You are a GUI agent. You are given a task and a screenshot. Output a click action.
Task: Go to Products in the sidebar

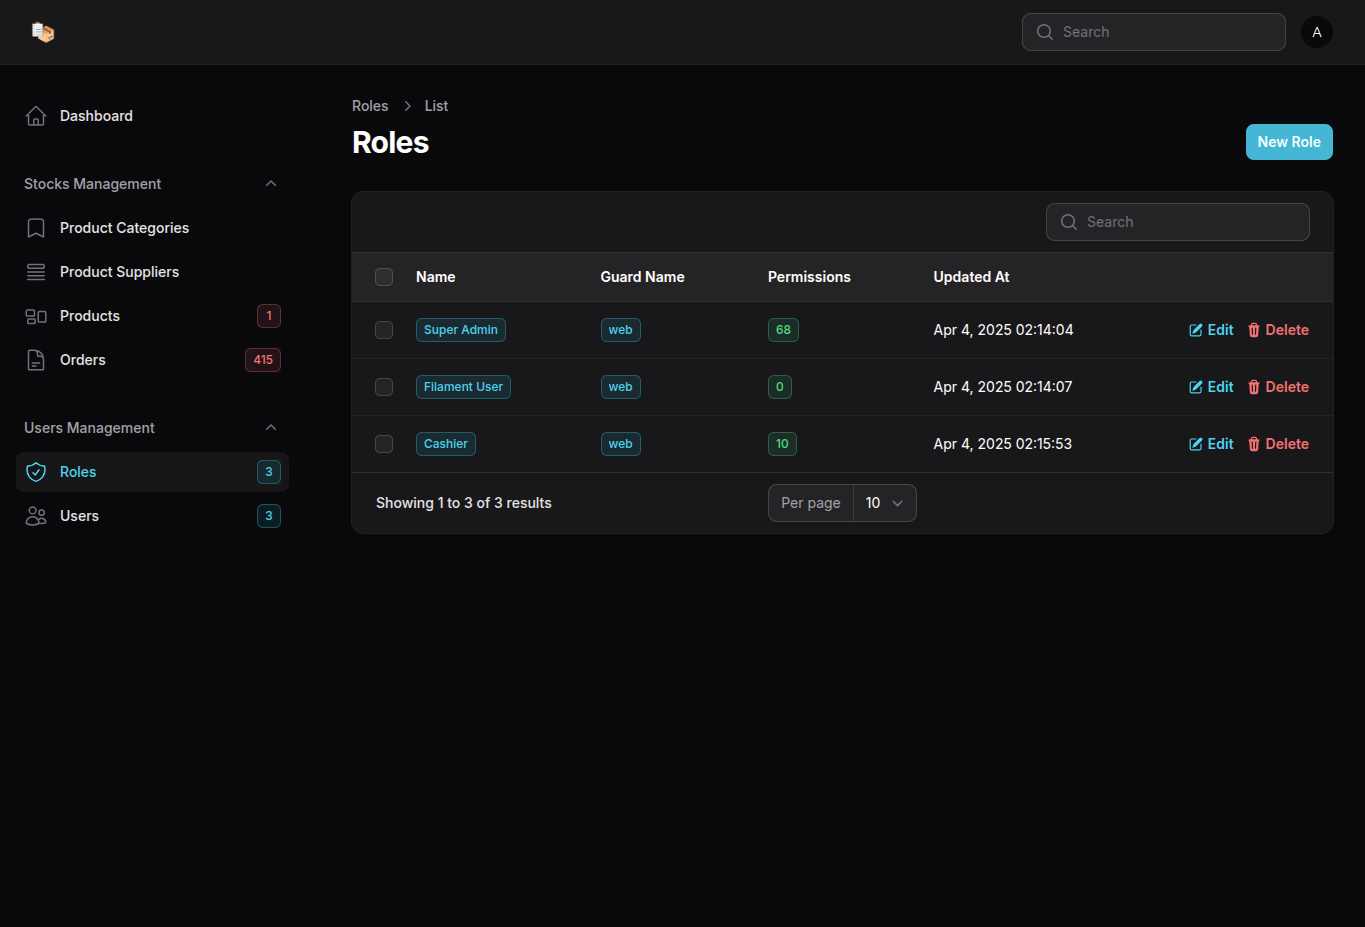(90, 316)
